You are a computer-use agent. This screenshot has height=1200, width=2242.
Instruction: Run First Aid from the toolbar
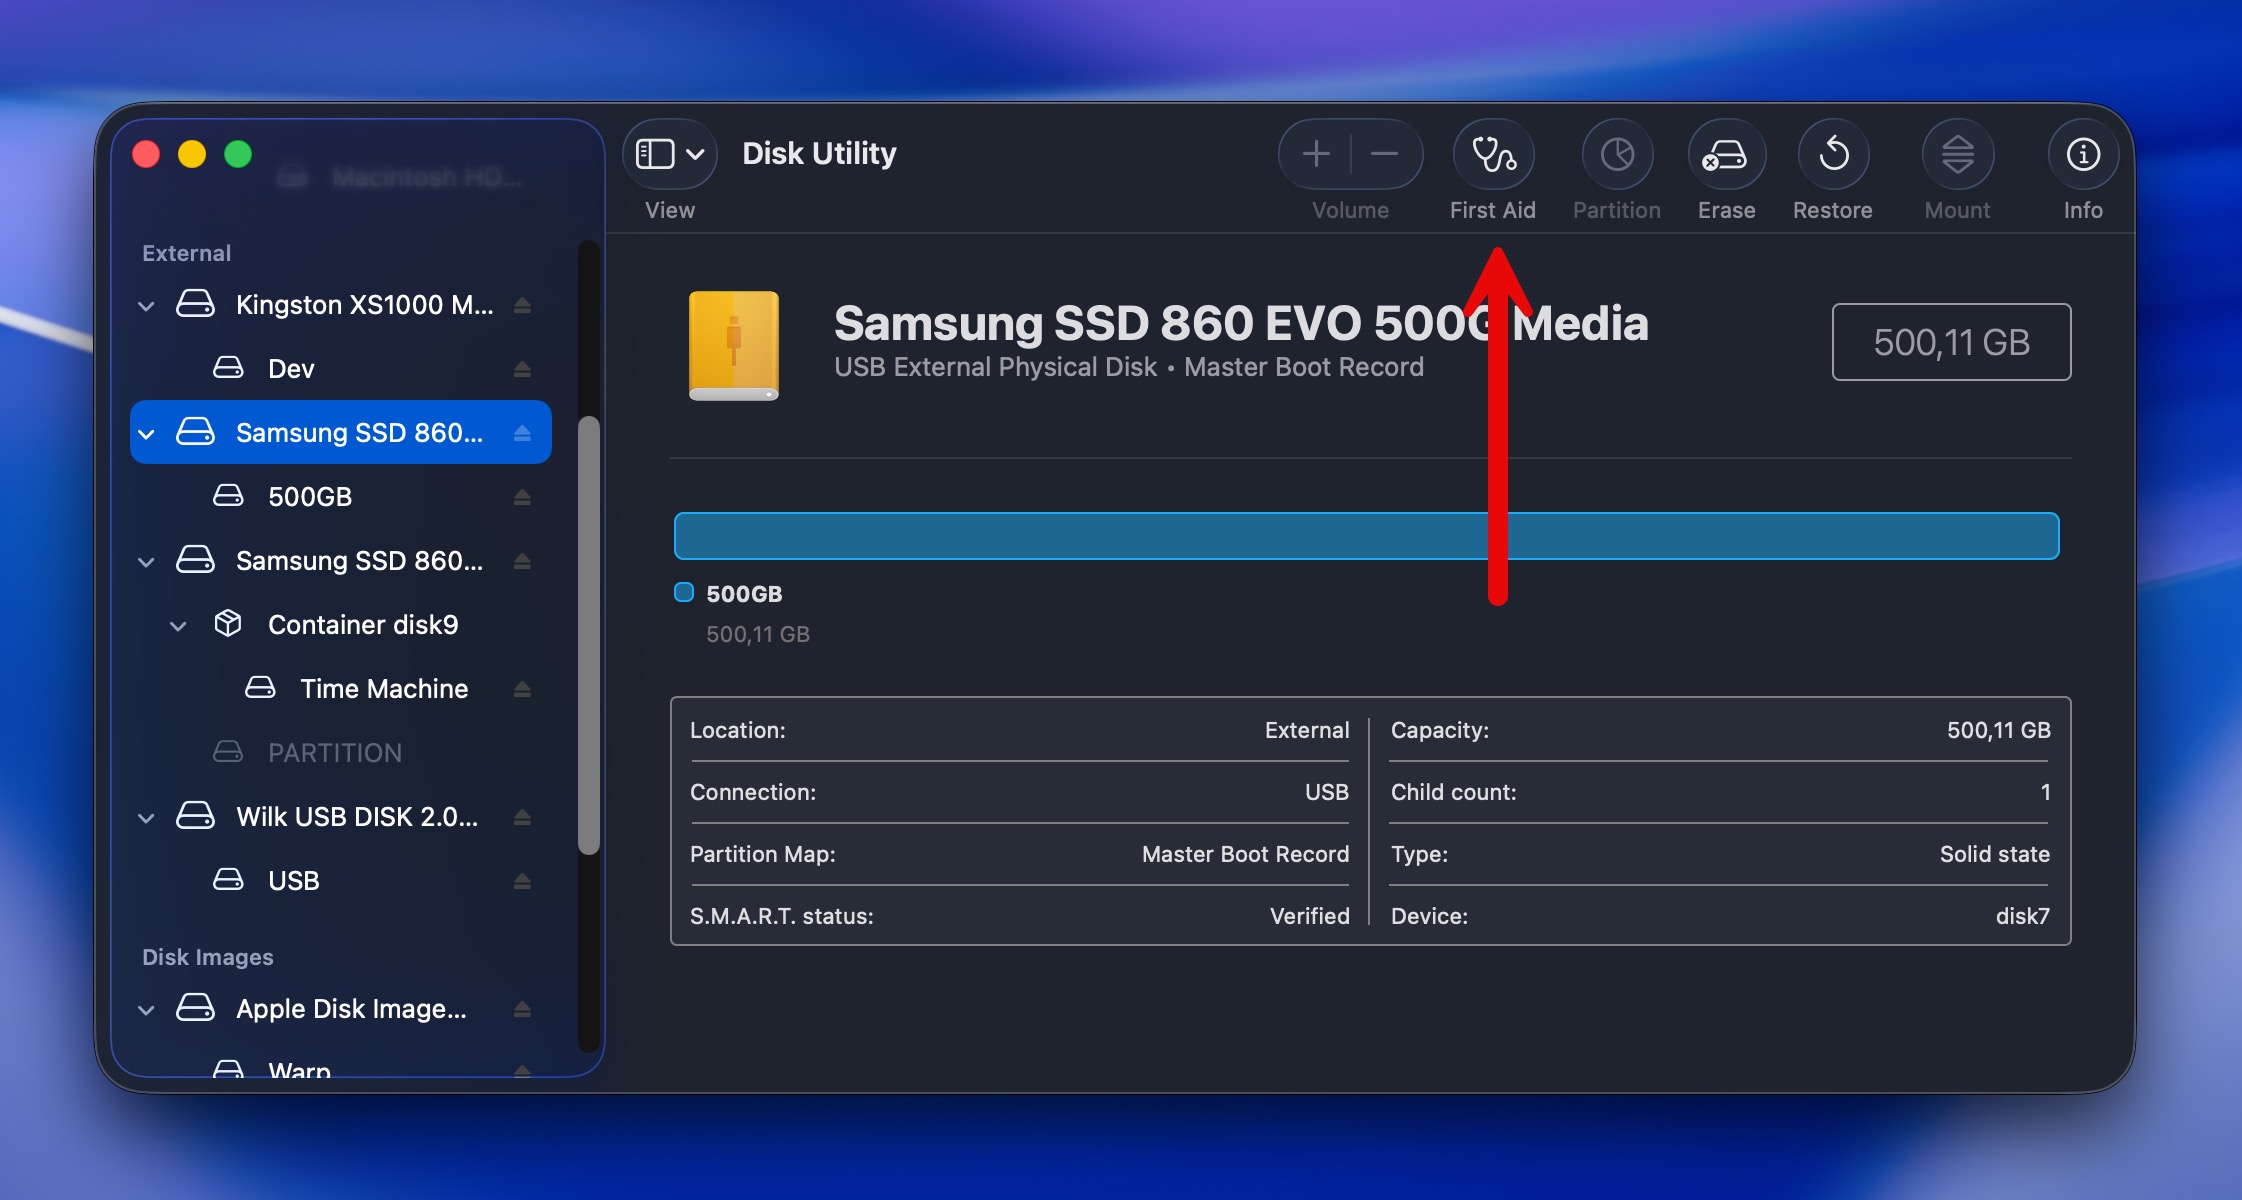coord(1493,155)
